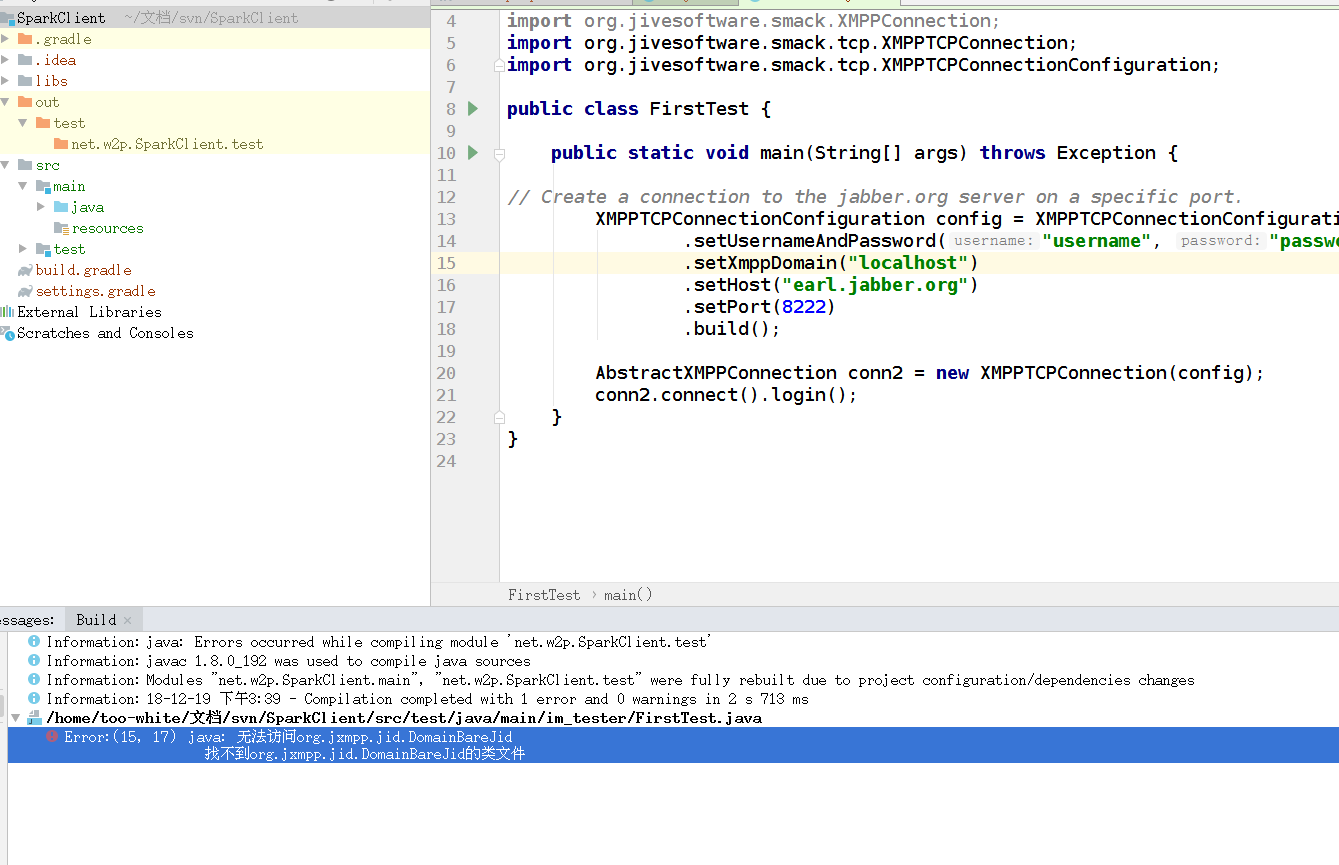The width and height of the screenshot is (1339, 865).
Task: Click the blue java source root icon
Action: [61, 207]
